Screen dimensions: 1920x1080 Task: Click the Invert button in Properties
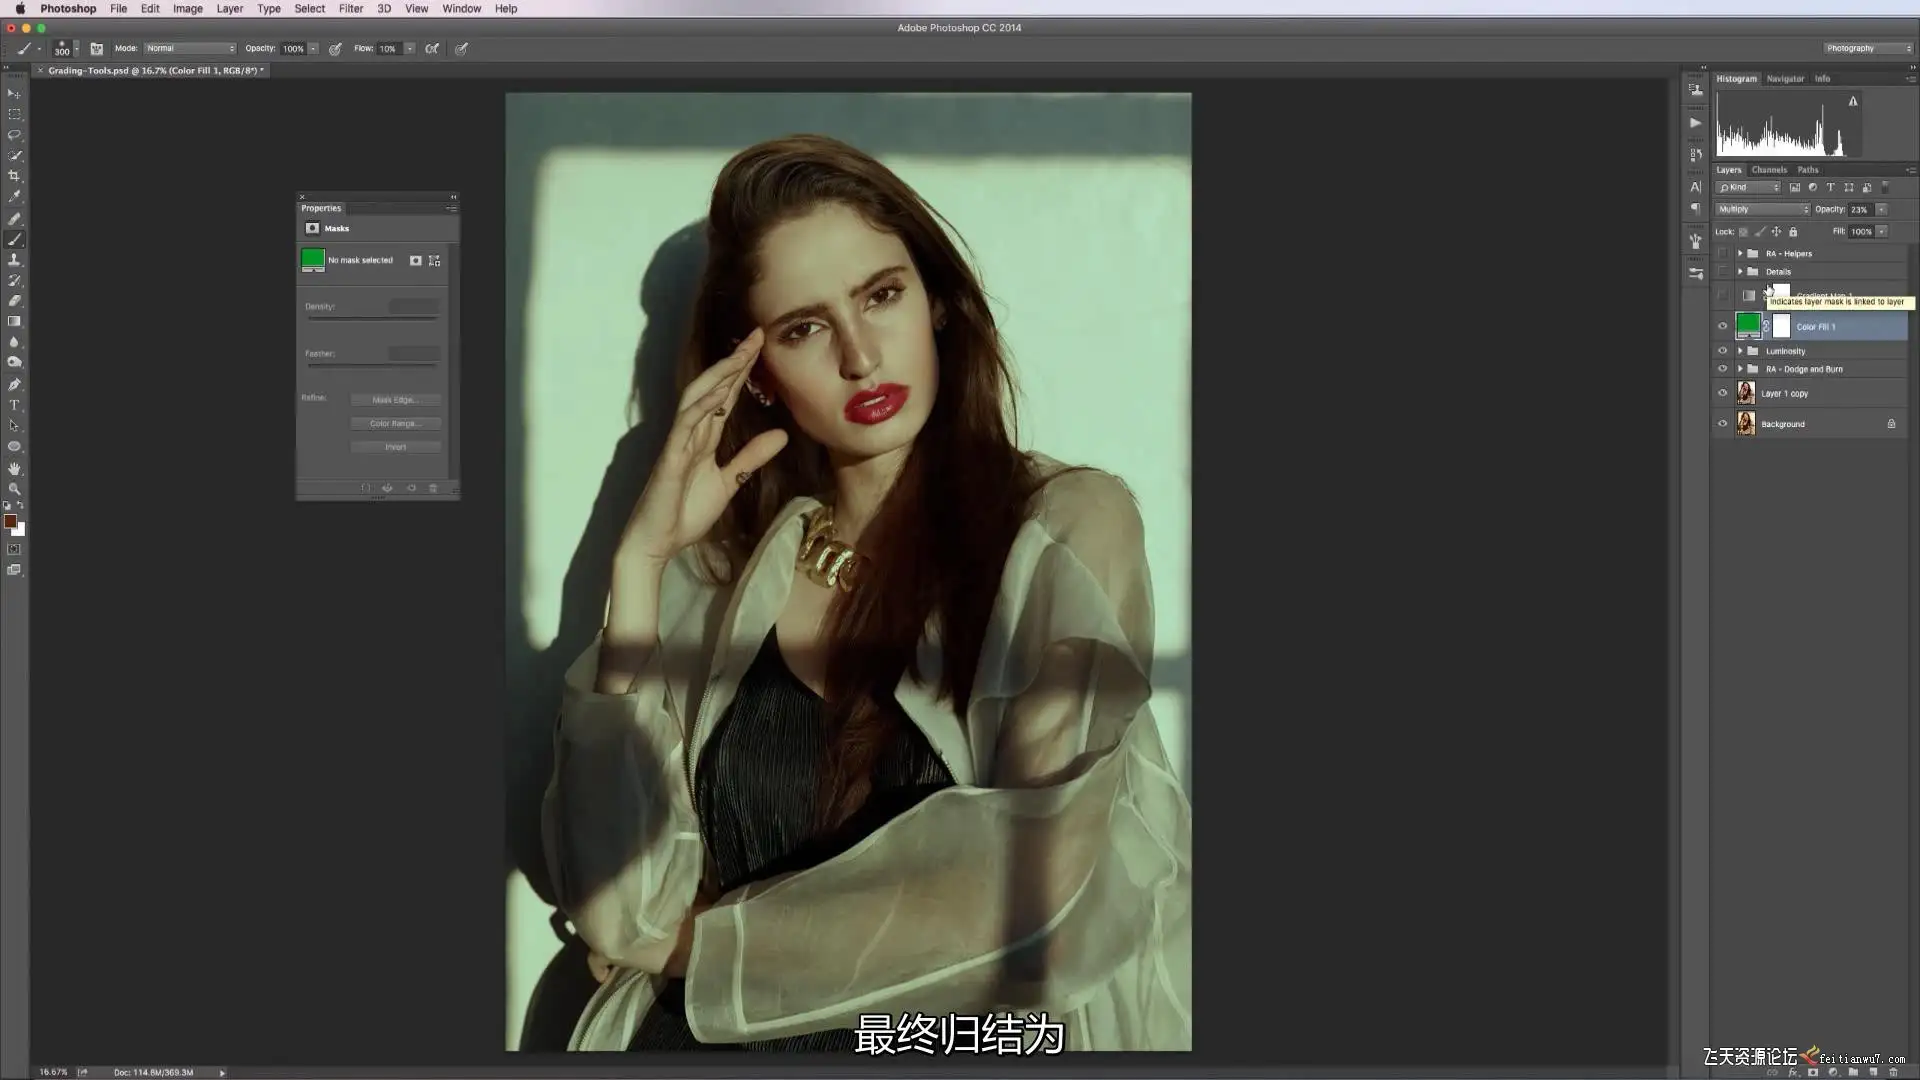click(x=395, y=447)
